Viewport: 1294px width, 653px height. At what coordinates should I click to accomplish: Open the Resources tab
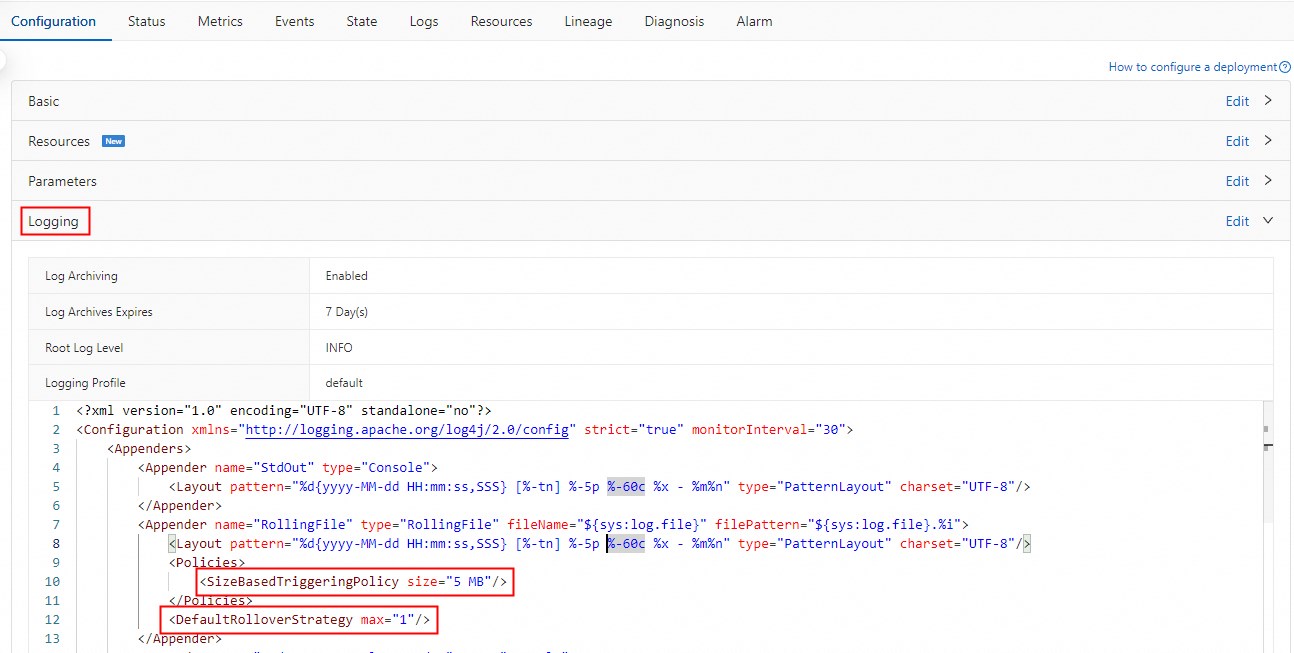(502, 21)
